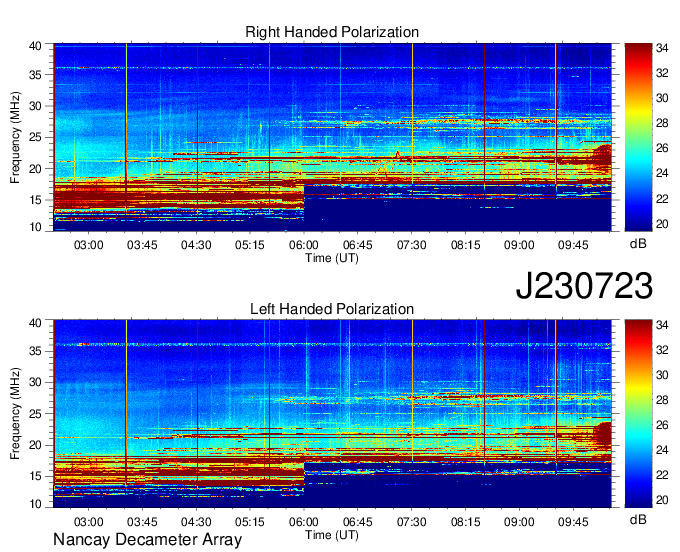Select "06:45" tick on Left Handed time axis
Viewport: 680px width, 552px height.
point(357,522)
